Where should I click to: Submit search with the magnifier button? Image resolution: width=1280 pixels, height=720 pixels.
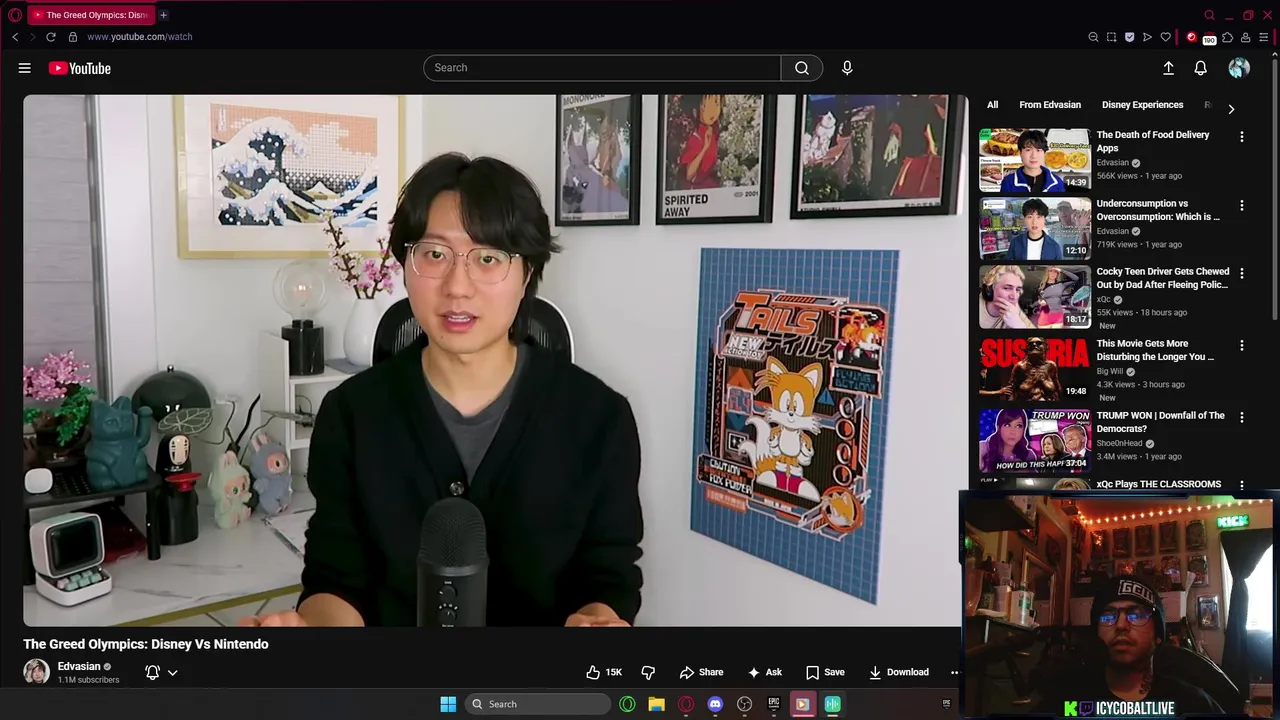click(802, 68)
